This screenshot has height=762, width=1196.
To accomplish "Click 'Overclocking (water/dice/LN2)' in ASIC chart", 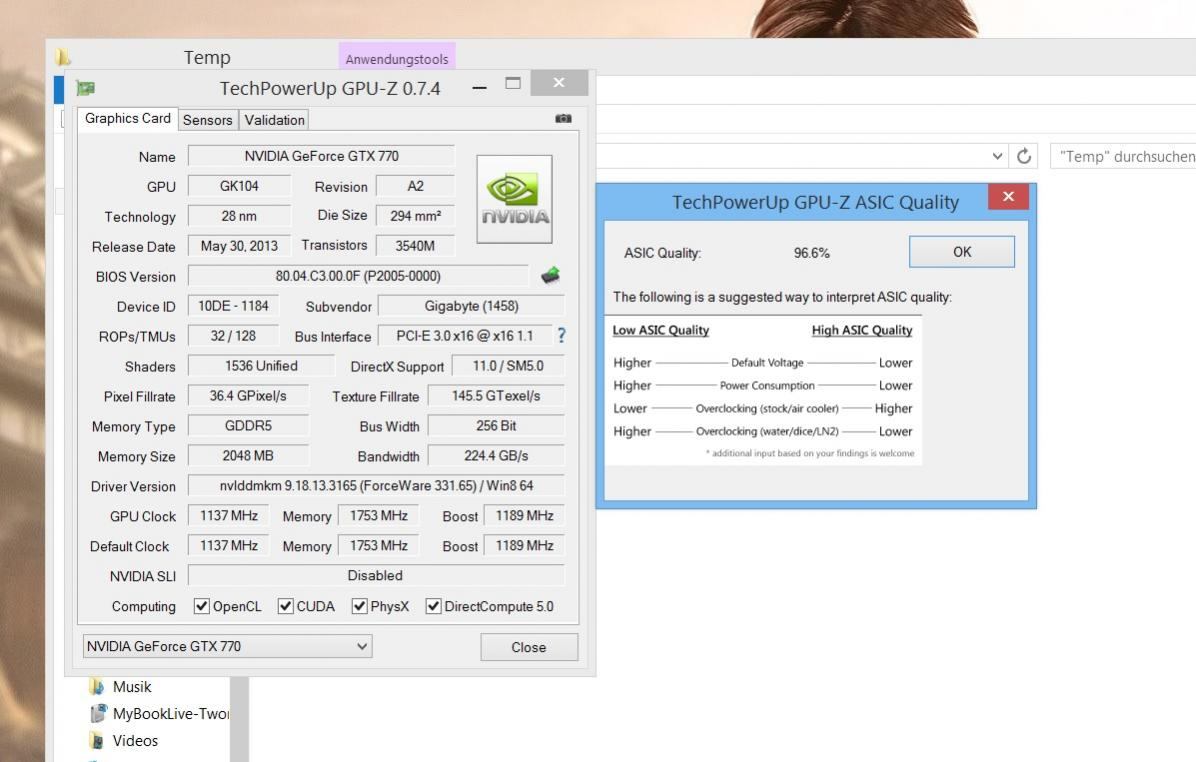I will click(x=767, y=432).
